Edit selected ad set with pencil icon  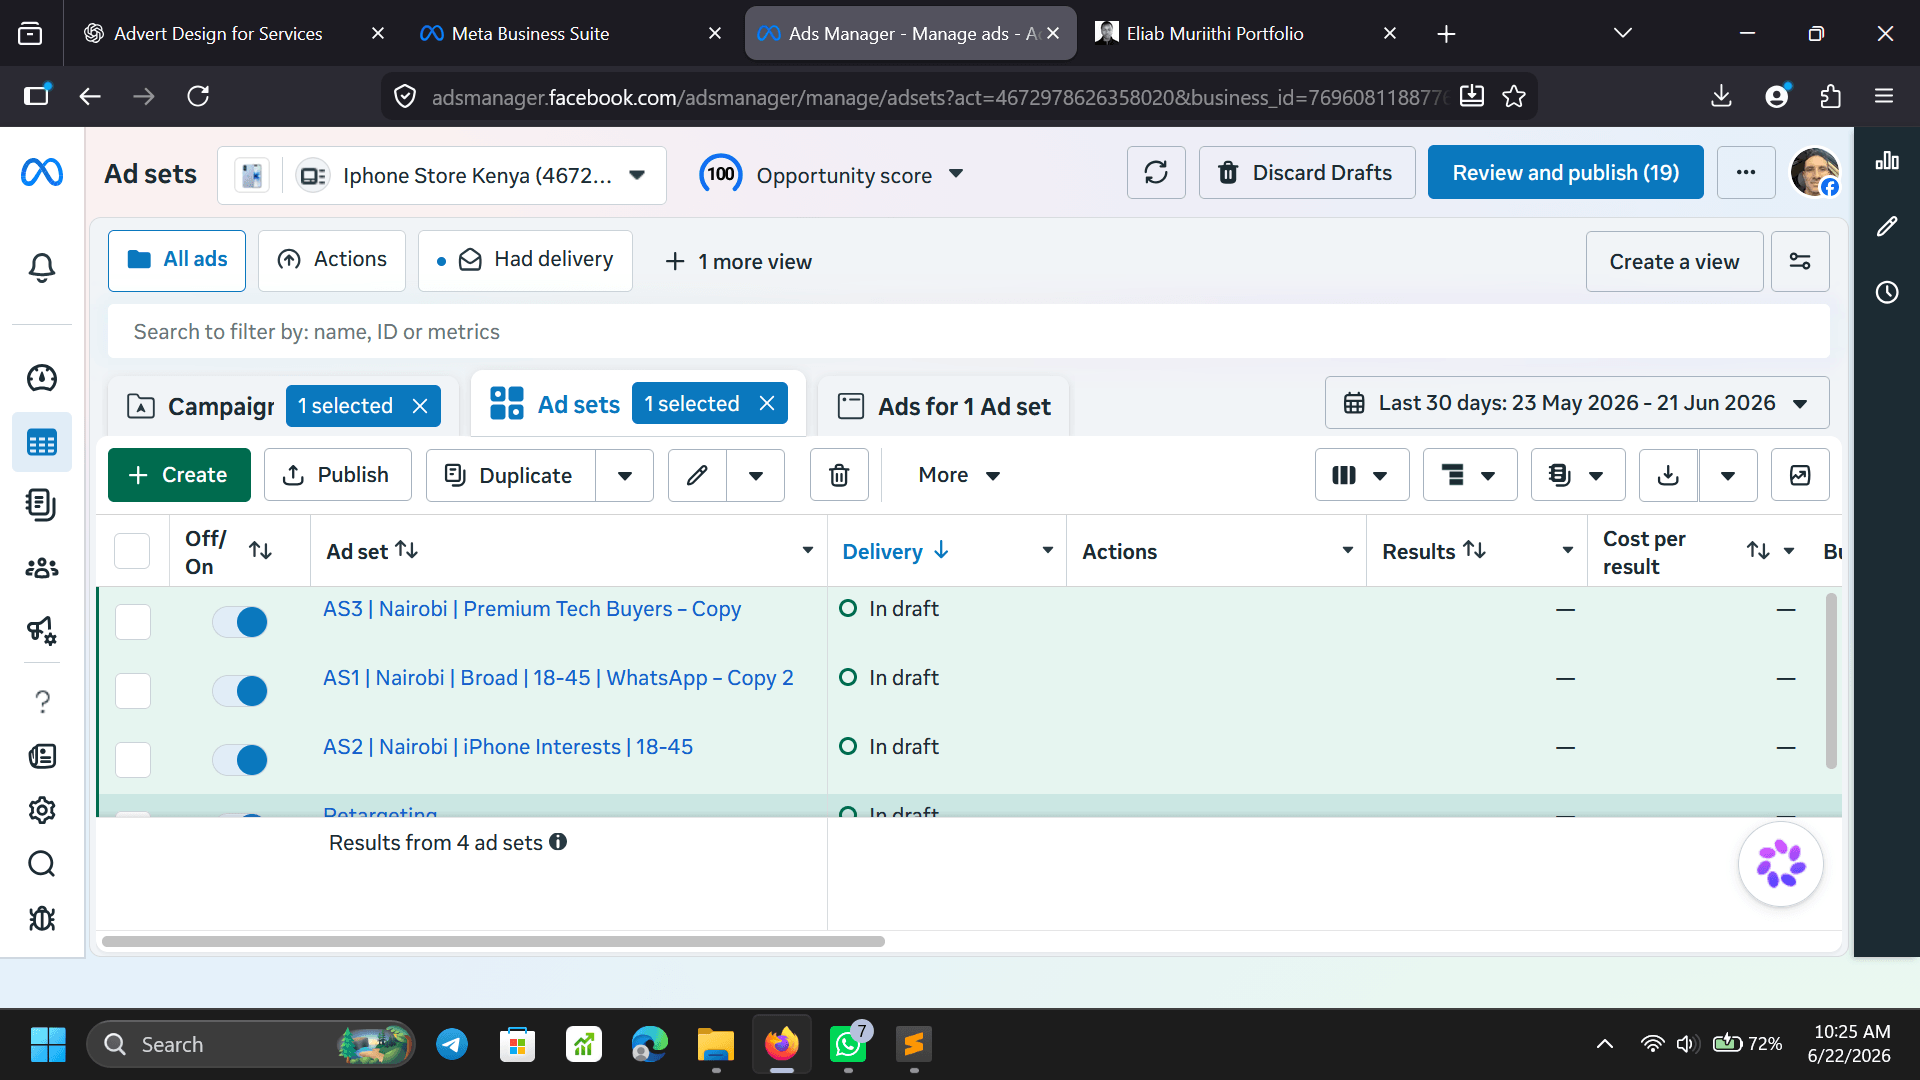(697, 475)
